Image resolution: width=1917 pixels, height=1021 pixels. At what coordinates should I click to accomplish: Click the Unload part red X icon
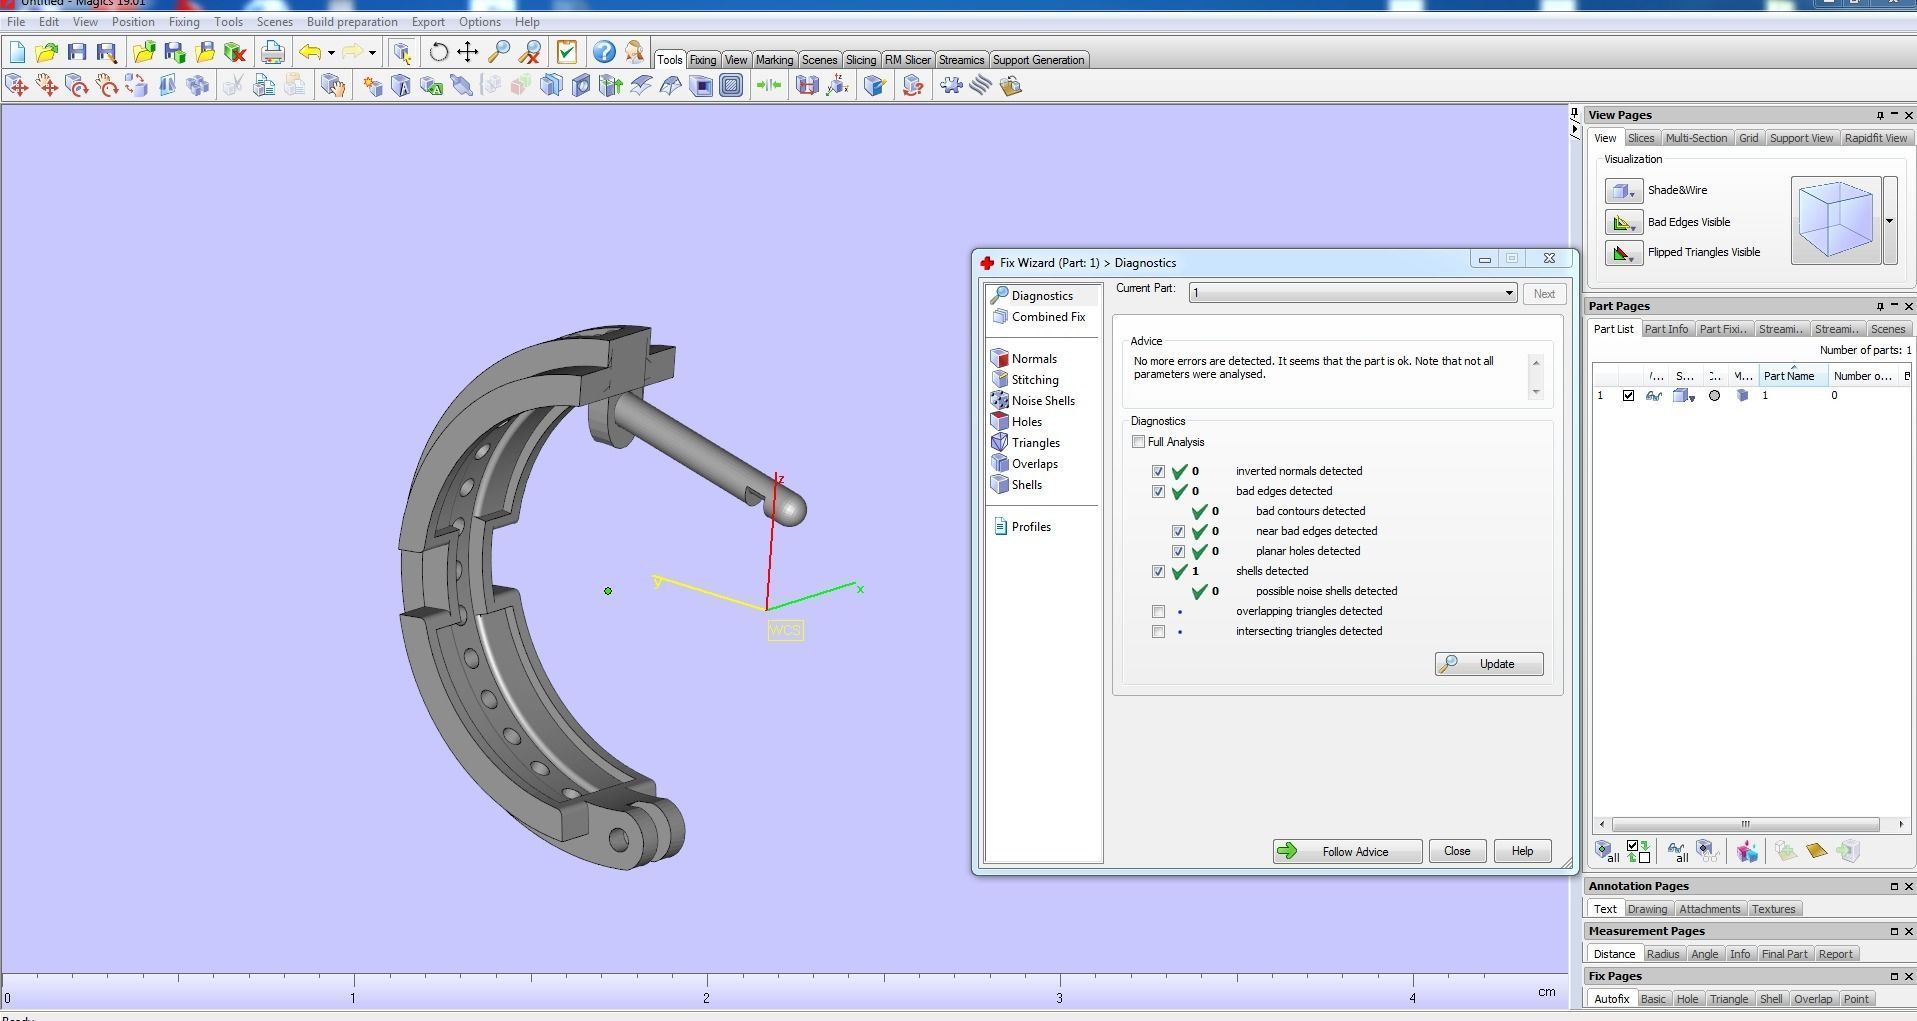click(235, 52)
